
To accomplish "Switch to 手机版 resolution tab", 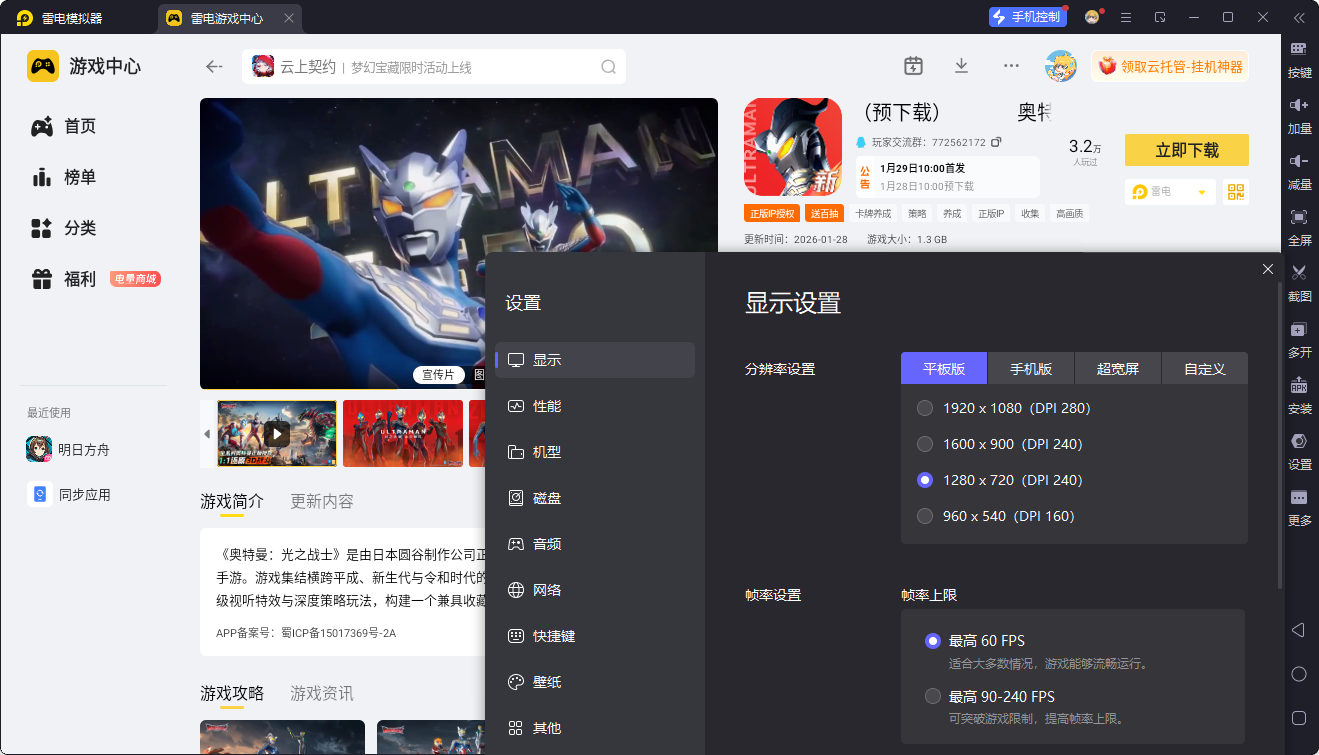I will (x=1031, y=368).
